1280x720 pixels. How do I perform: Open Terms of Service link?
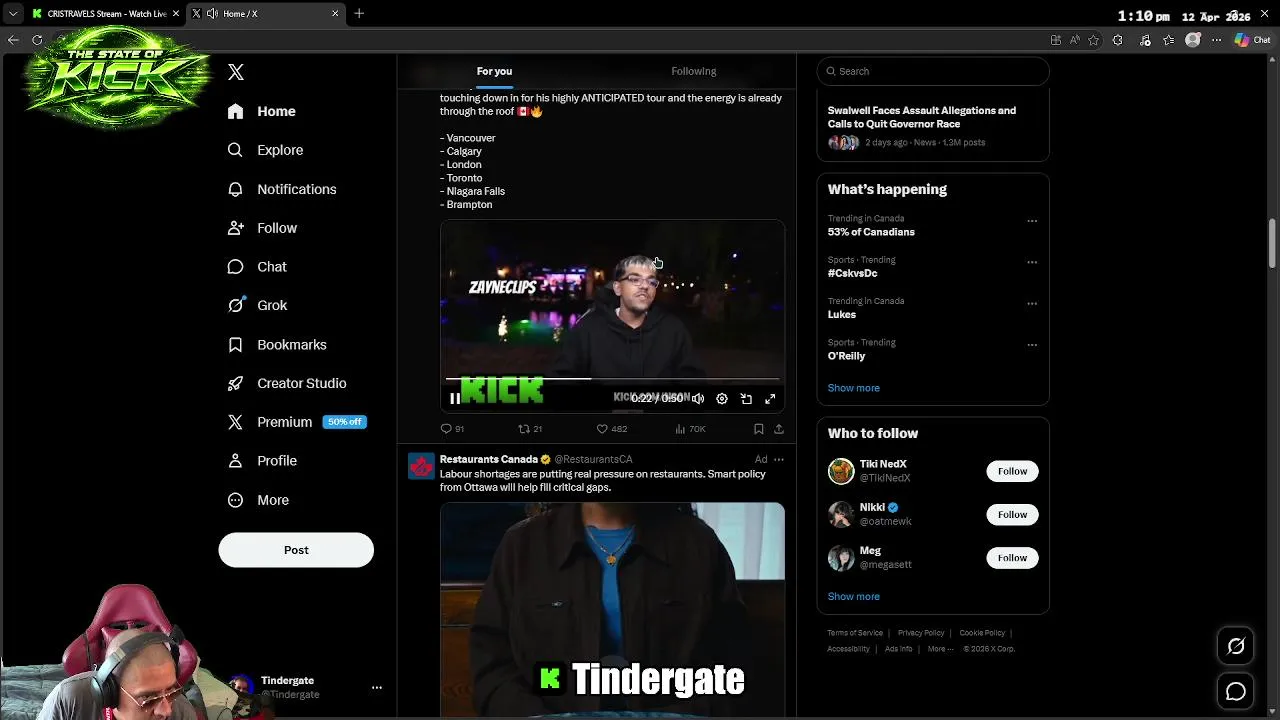855,633
